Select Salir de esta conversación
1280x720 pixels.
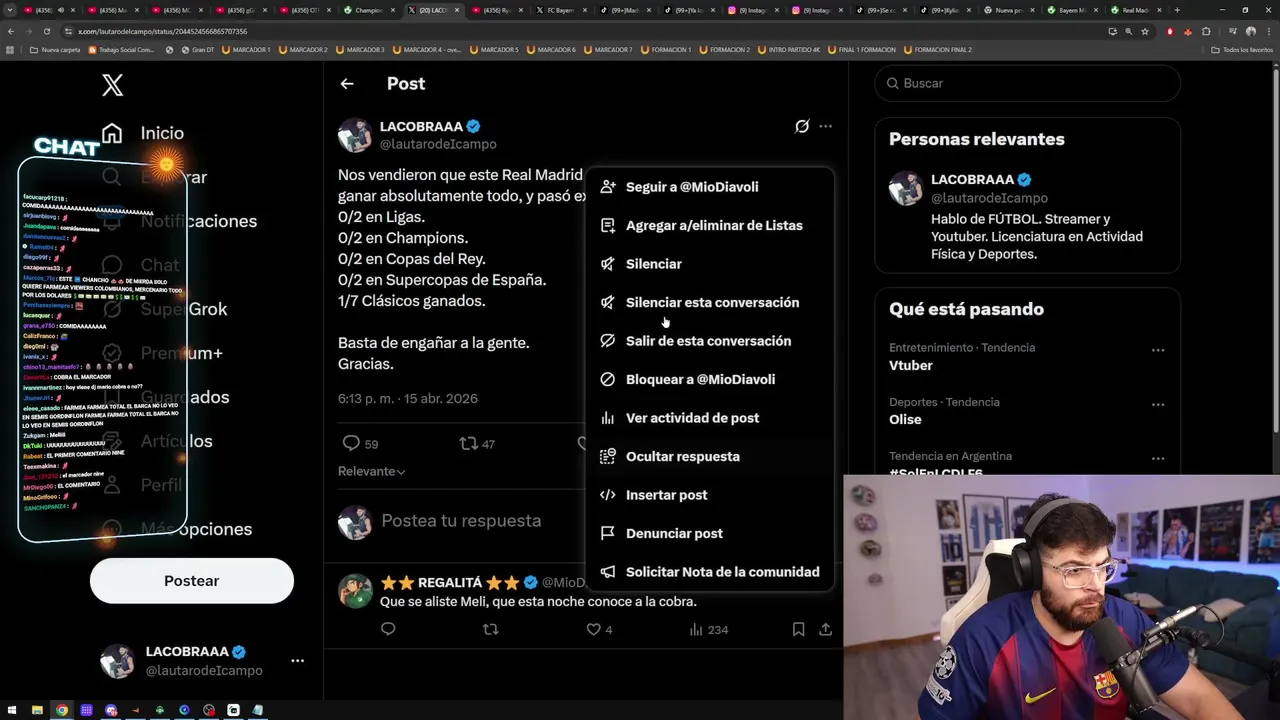coord(709,341)
